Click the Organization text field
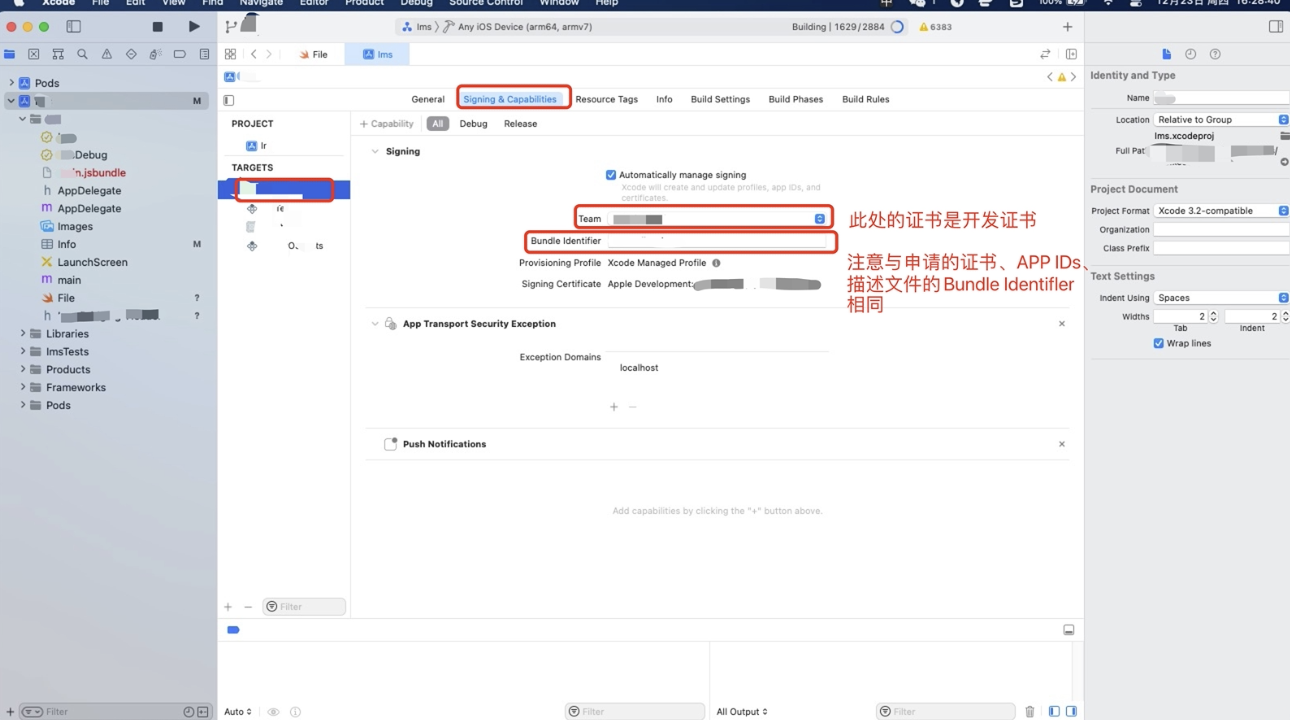Screen dimensions: 1290x720 click(x=1221, y=230)
